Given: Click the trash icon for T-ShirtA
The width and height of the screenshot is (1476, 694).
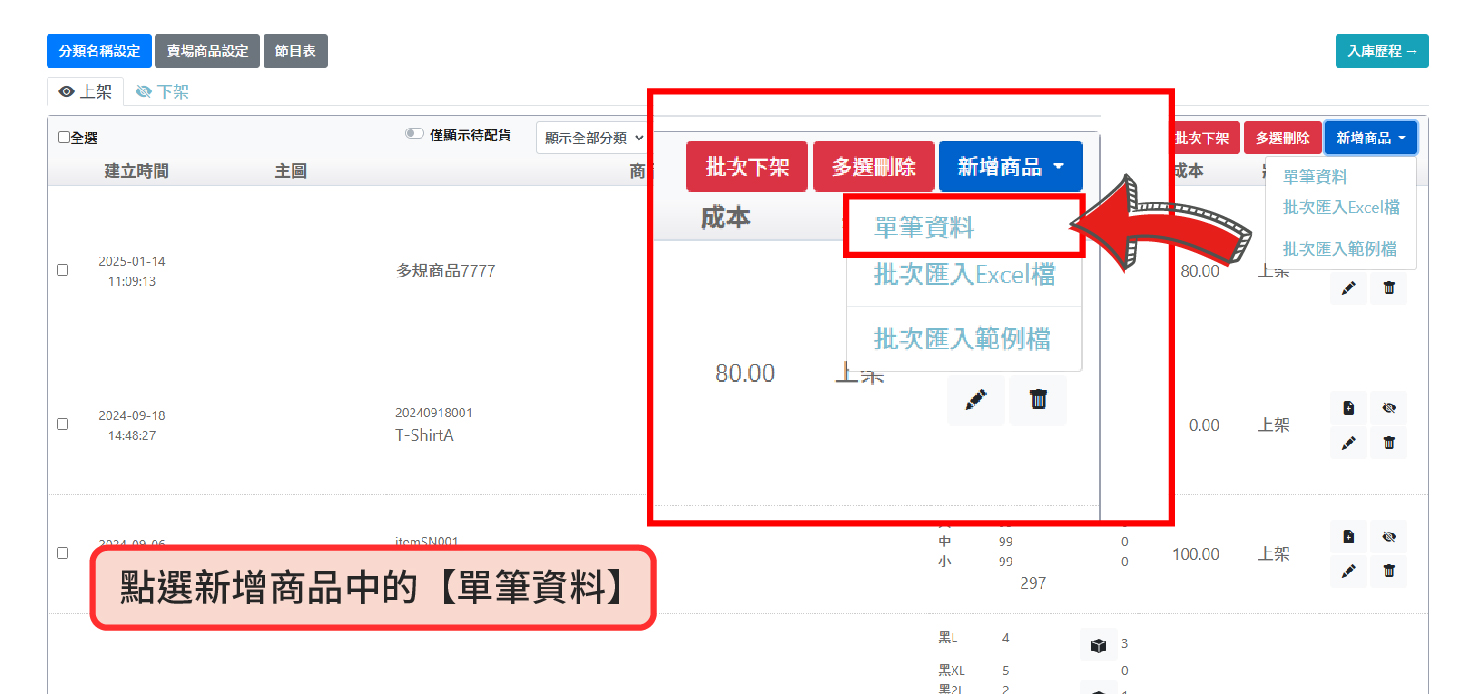Looking at the screenshot, I should [x=1388, y=443].
